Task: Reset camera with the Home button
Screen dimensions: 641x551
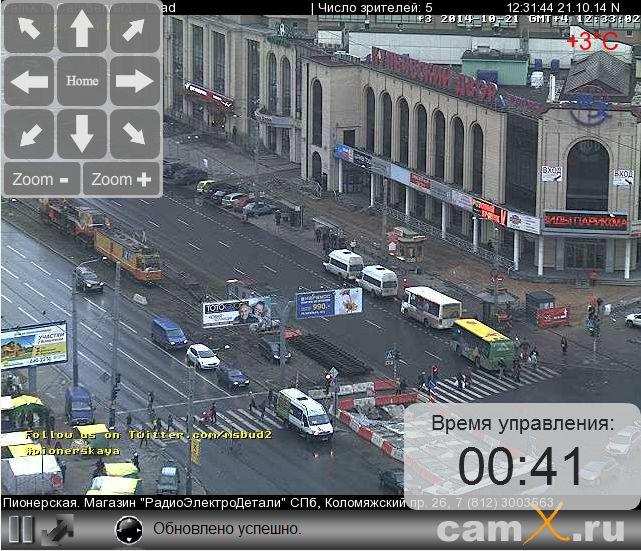Action: (82, 81)
